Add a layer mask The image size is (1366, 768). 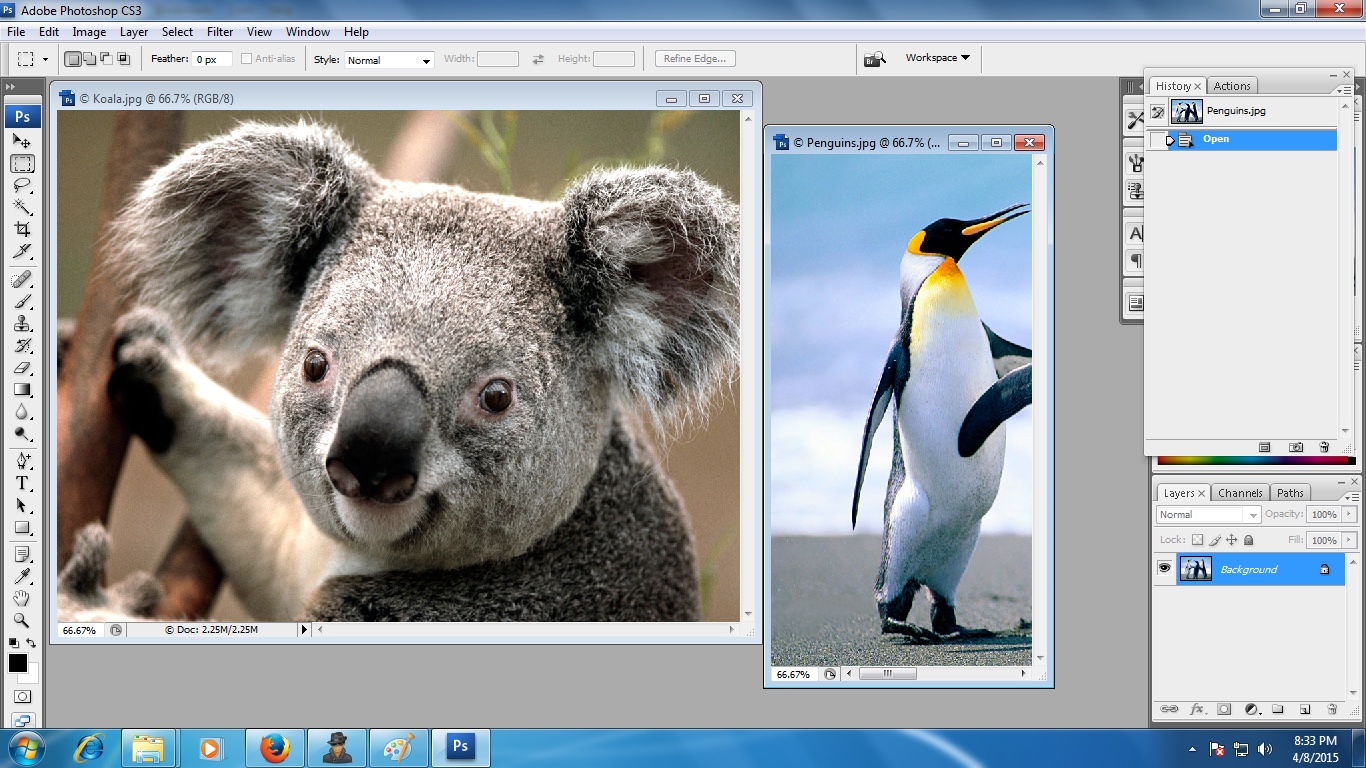(1224, 709)
